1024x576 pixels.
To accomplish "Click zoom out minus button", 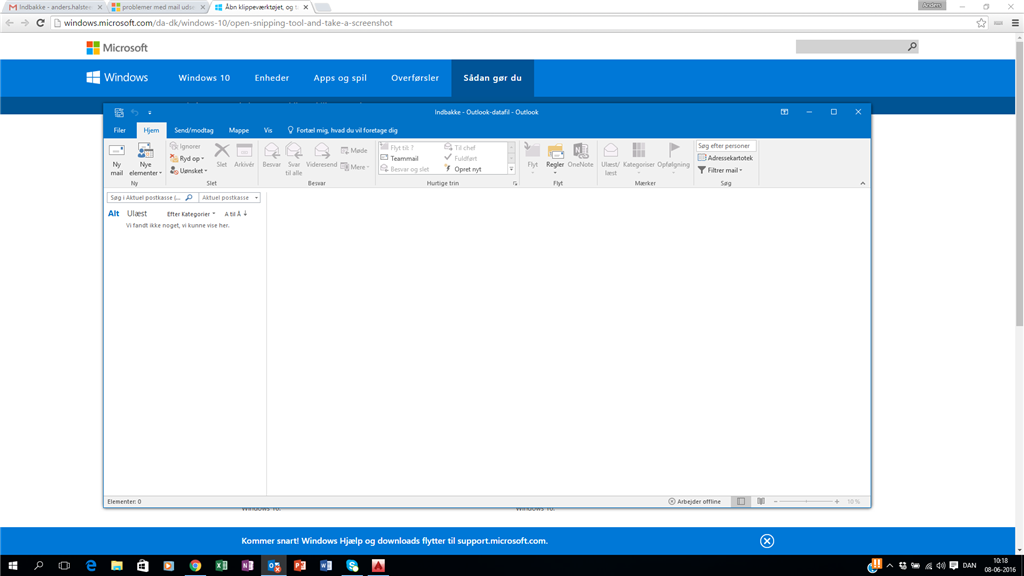I will (x=776, y=502).
